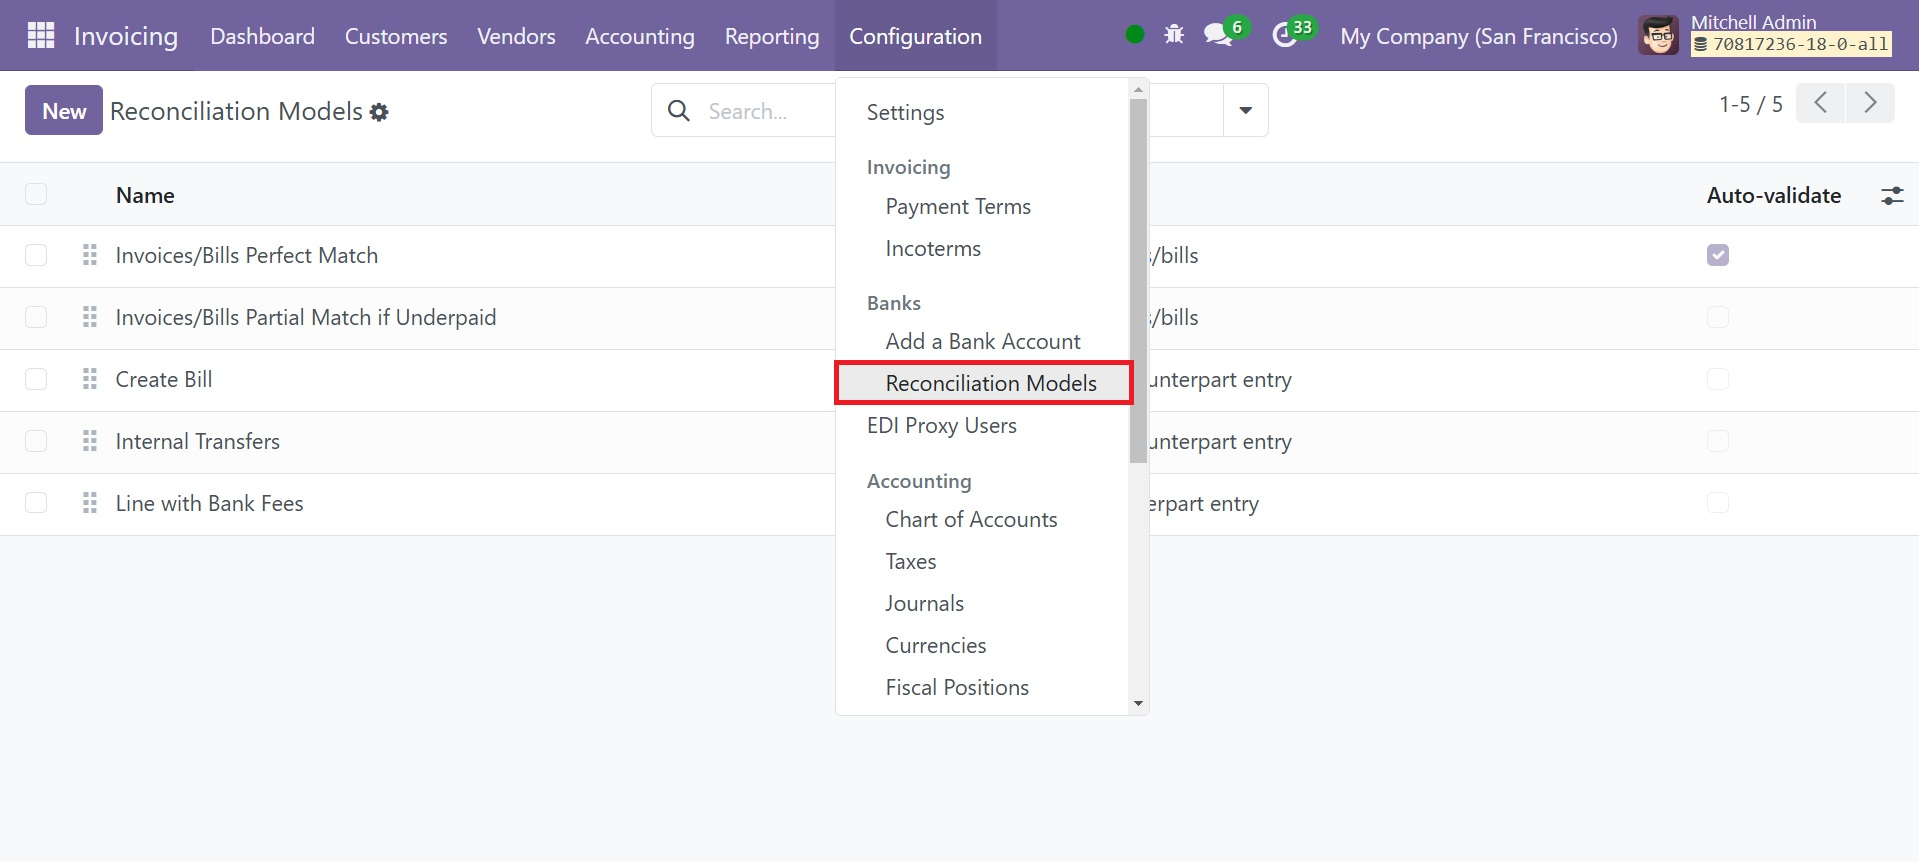Click the Configuration menu scrollbar thumb
This screenshot has height=862, width=1919.
pyautogui.click(x=1138, y=281)
